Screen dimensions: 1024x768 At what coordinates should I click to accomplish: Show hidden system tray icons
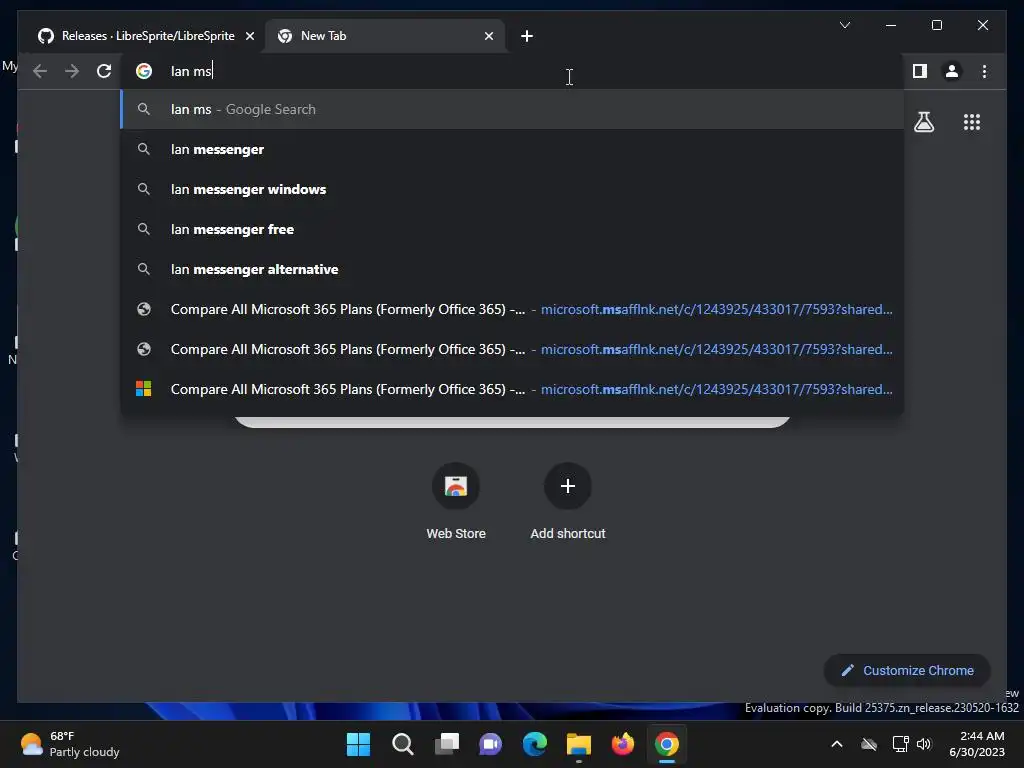pyautogui.click(x=837, y=744)
